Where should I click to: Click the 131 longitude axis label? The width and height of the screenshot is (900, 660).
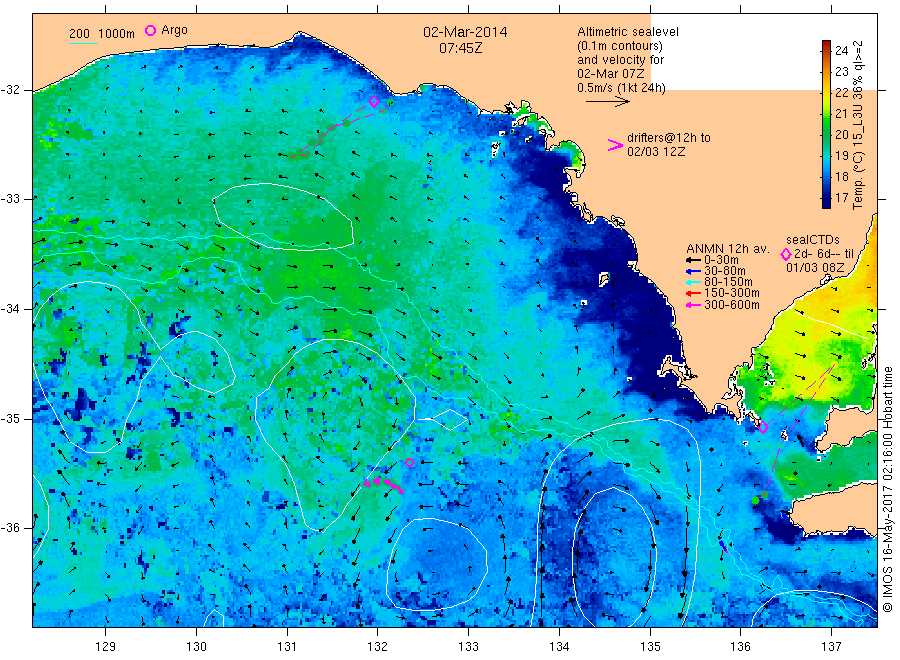287,647
